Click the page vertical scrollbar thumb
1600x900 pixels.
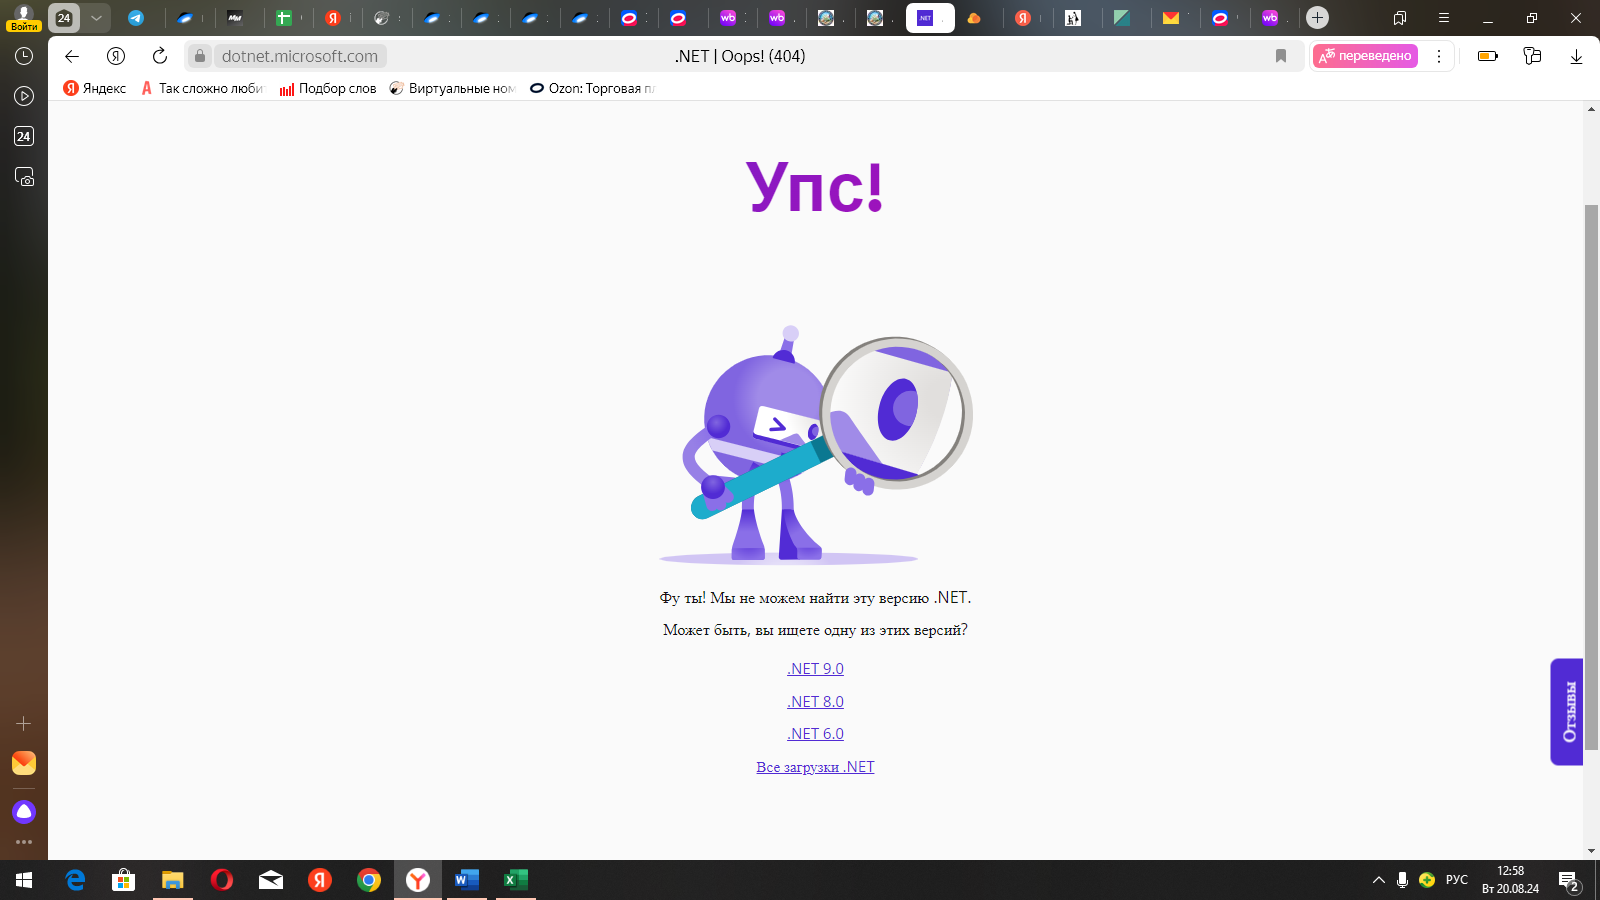[x=1592, y=477]
